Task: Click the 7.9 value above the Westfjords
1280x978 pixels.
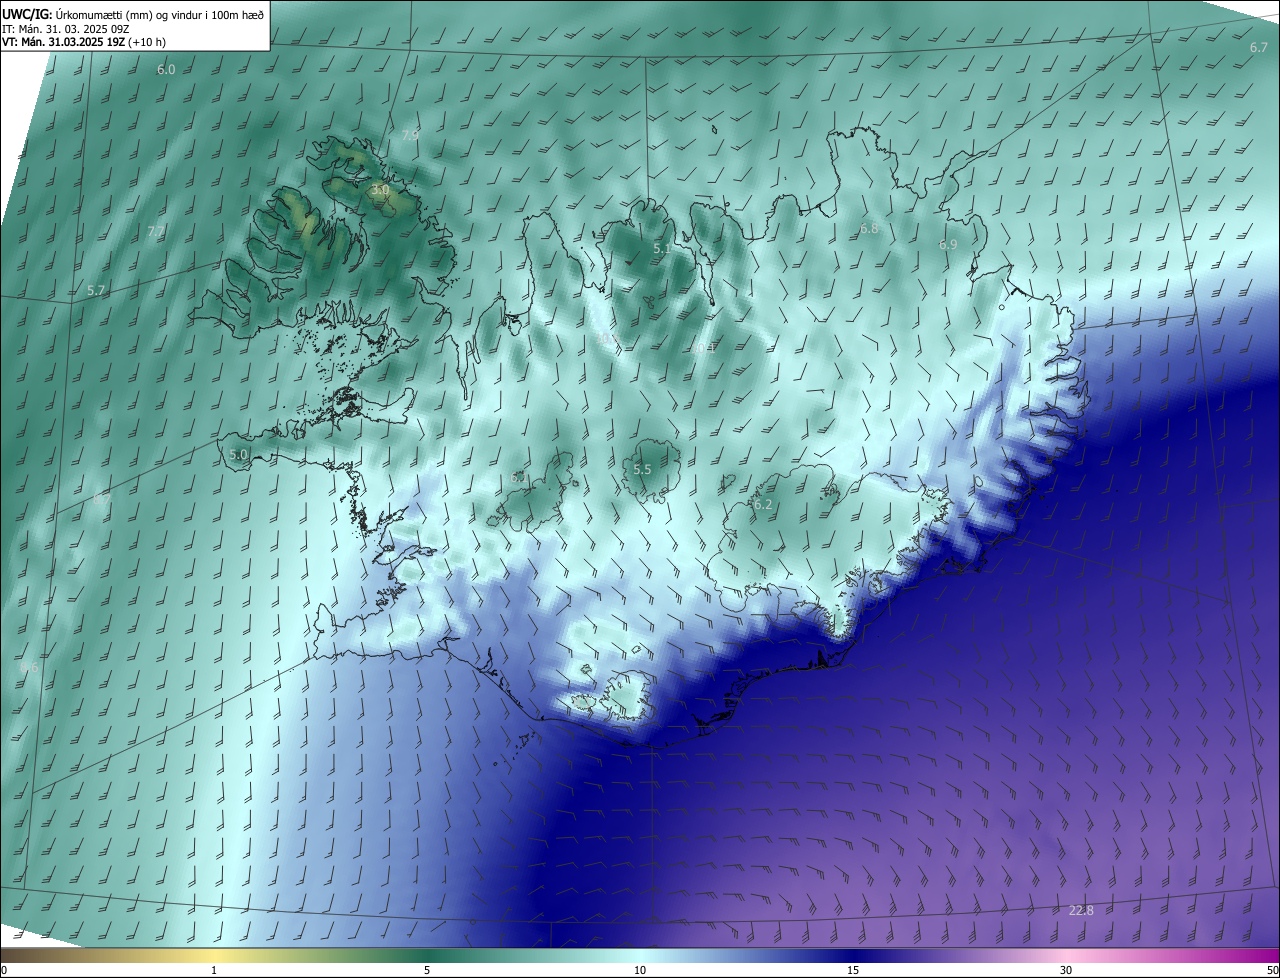Action: pyautogui.click(x=410, y=134)
